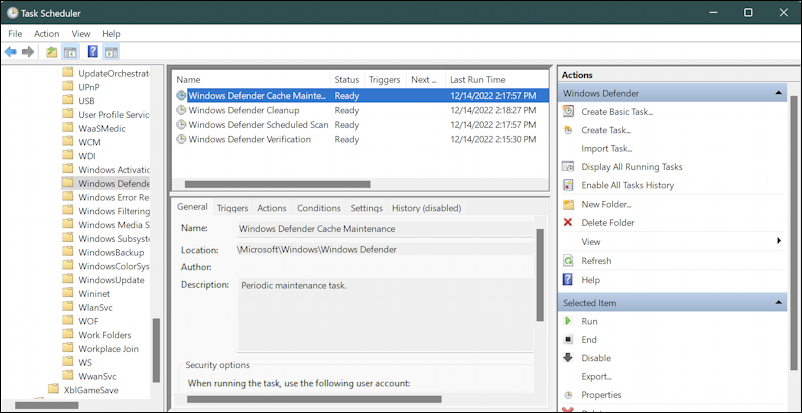Click the Up One Level folder icon
802x413 pixels.
[x=52, y=52]
